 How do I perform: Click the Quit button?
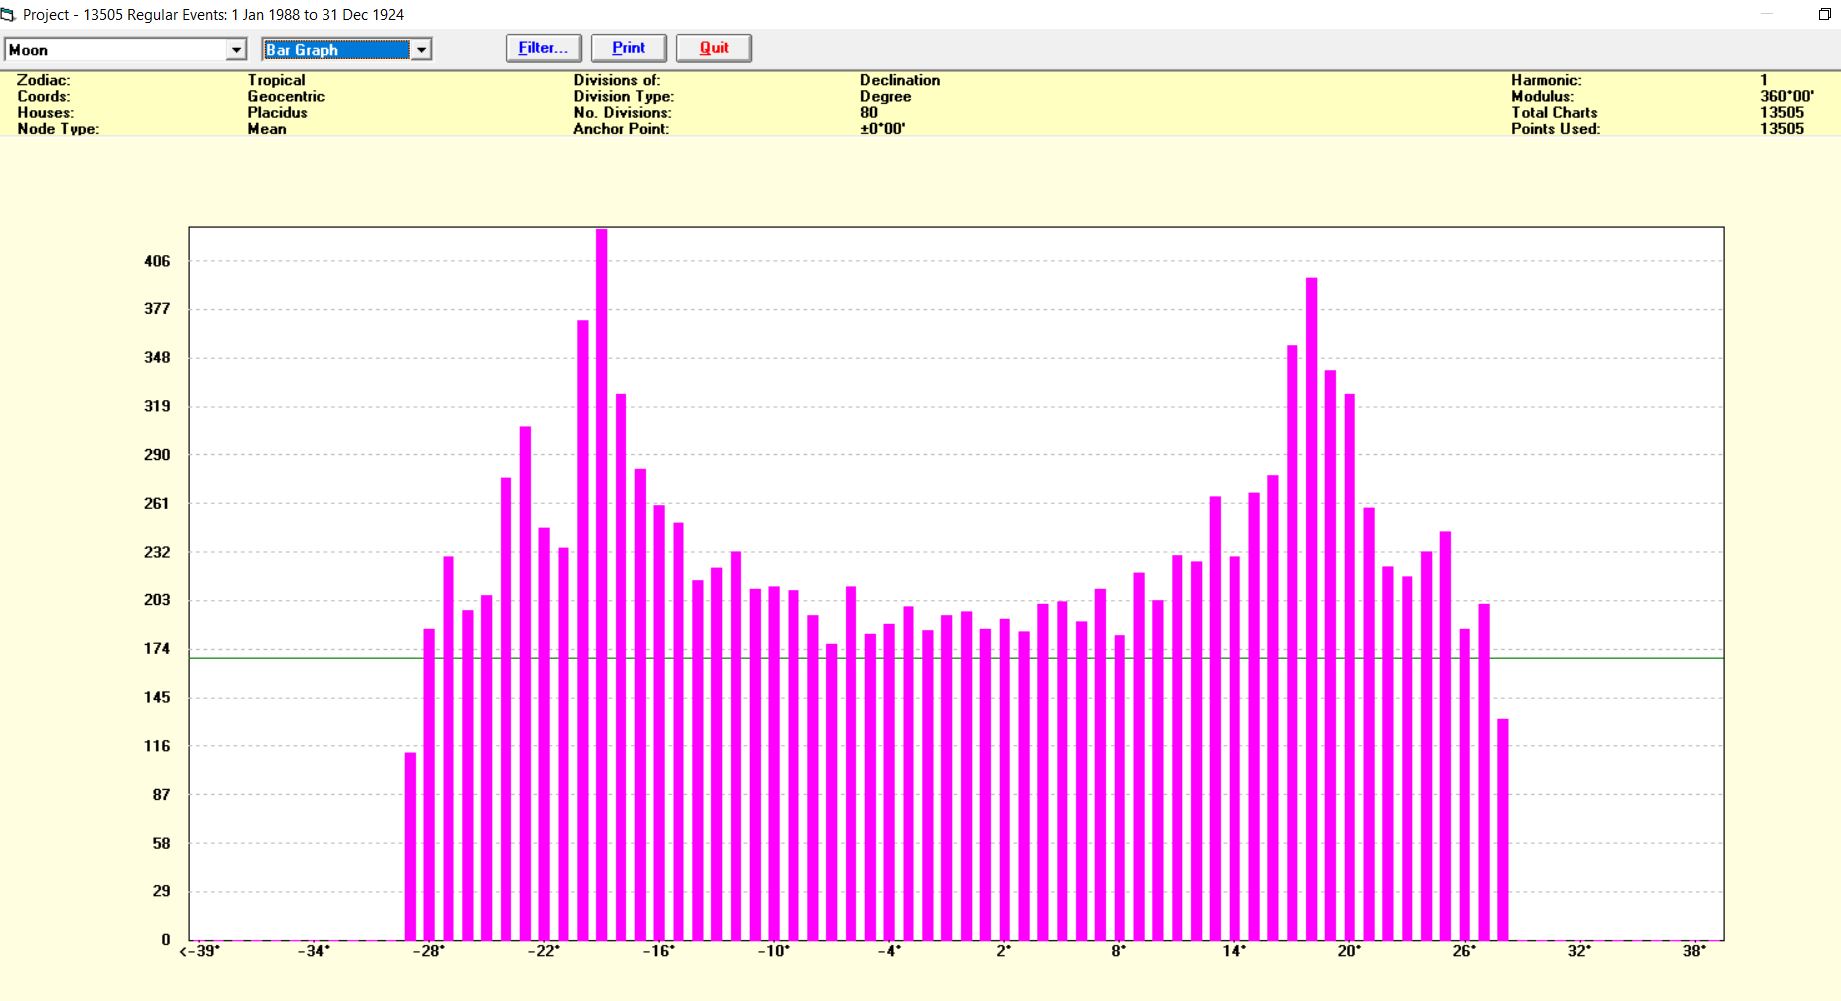pyautogui.click(x=714, y=48)
